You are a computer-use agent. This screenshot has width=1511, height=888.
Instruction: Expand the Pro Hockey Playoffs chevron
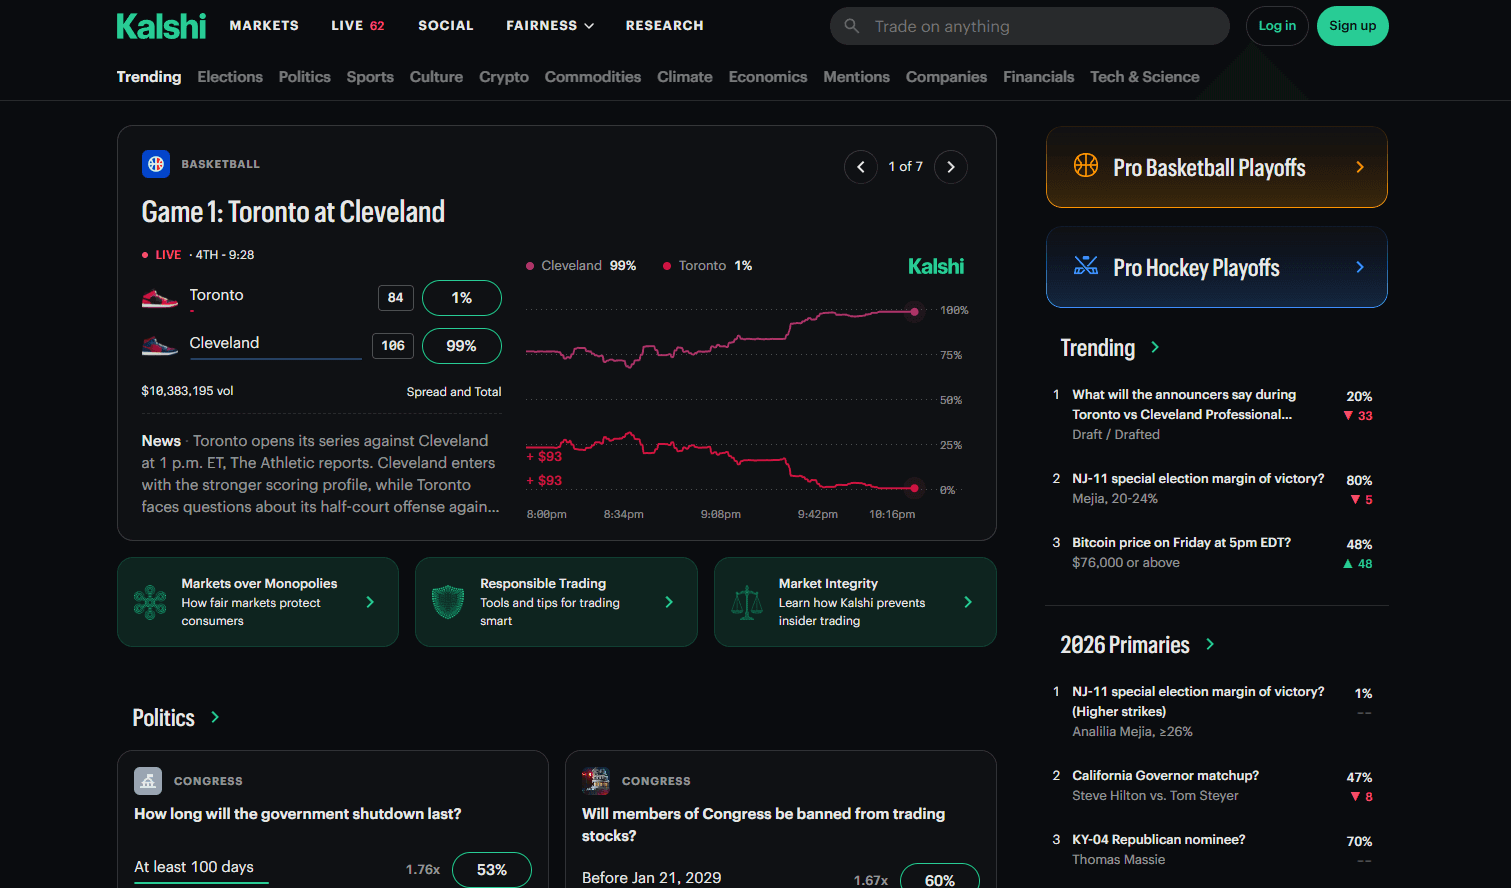[1360, 267]
